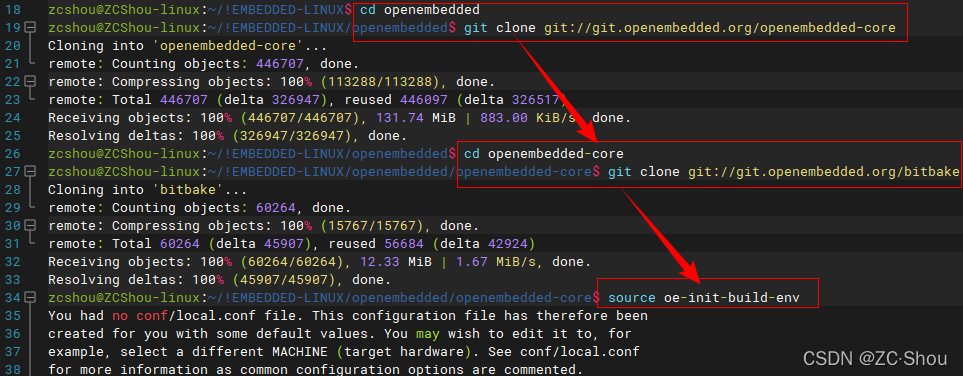Click the command "source oe-init-build-env"
963x376 pixels.
coord(704,298)
